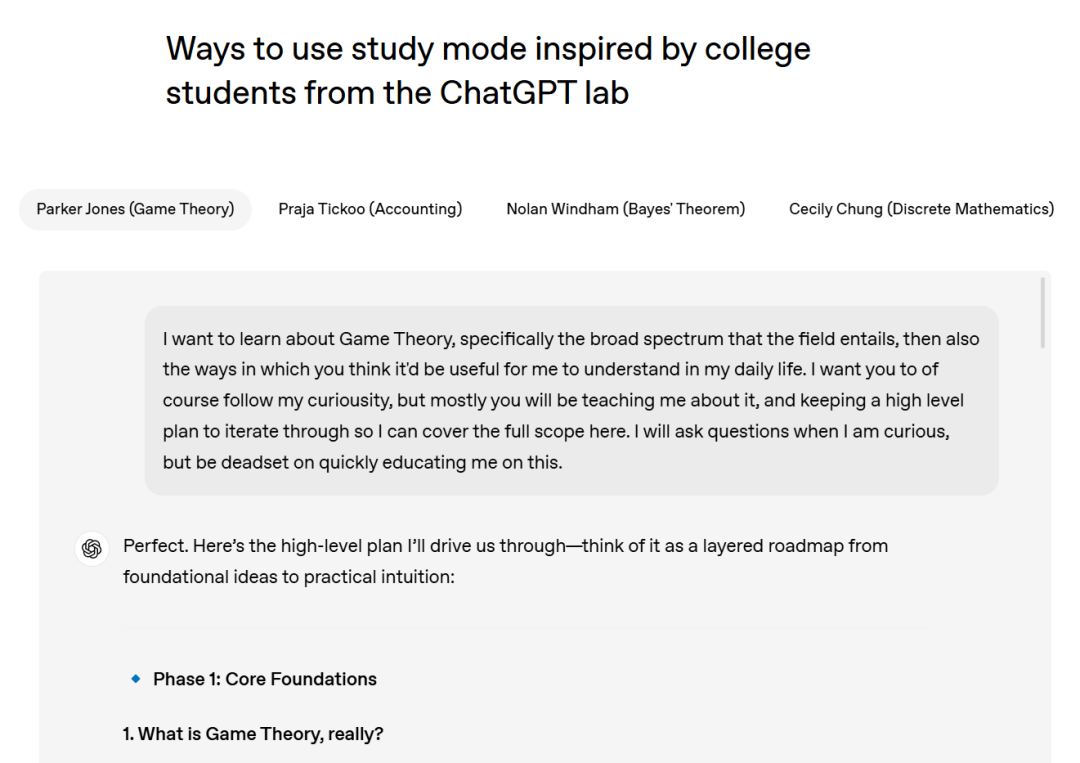Click "foundational ideas to practical intuition" line
This screenshot has width=1080, height=763.
pyautogui.click(x=289, y=577)
